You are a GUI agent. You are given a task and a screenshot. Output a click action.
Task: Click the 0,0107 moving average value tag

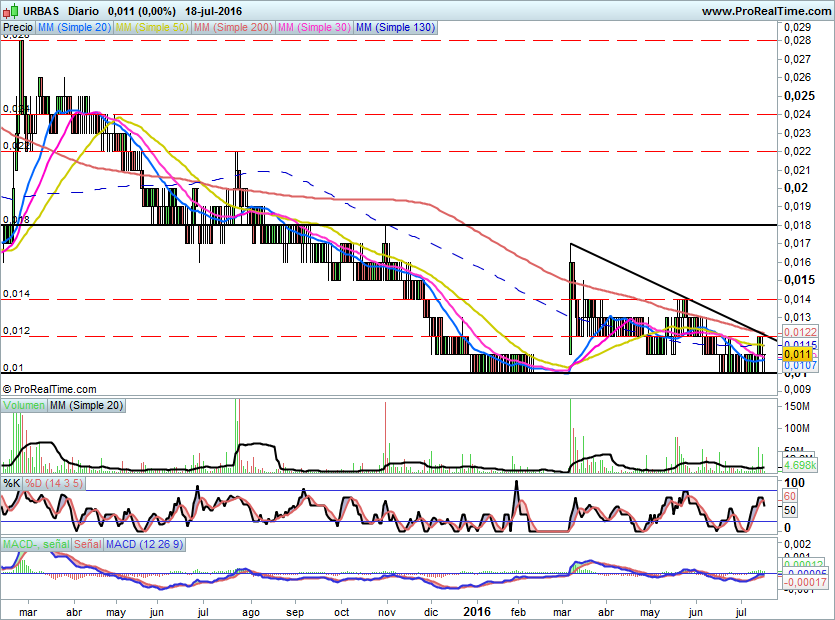800,366
